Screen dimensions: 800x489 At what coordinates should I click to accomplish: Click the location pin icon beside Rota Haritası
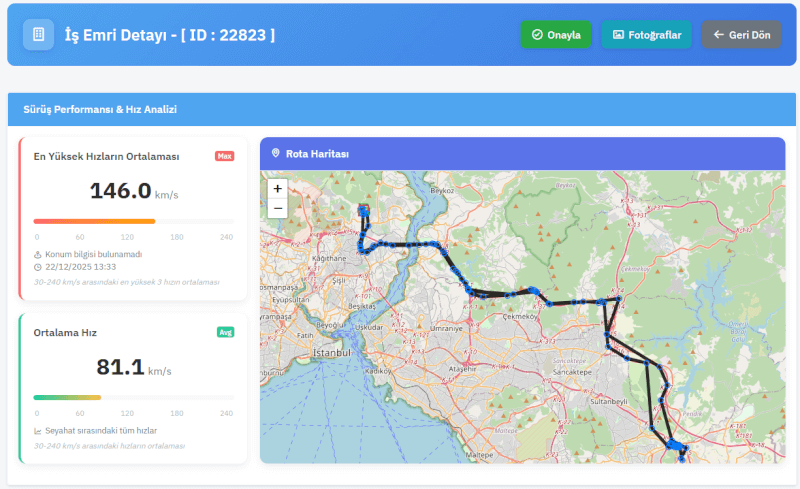(276, 154)
